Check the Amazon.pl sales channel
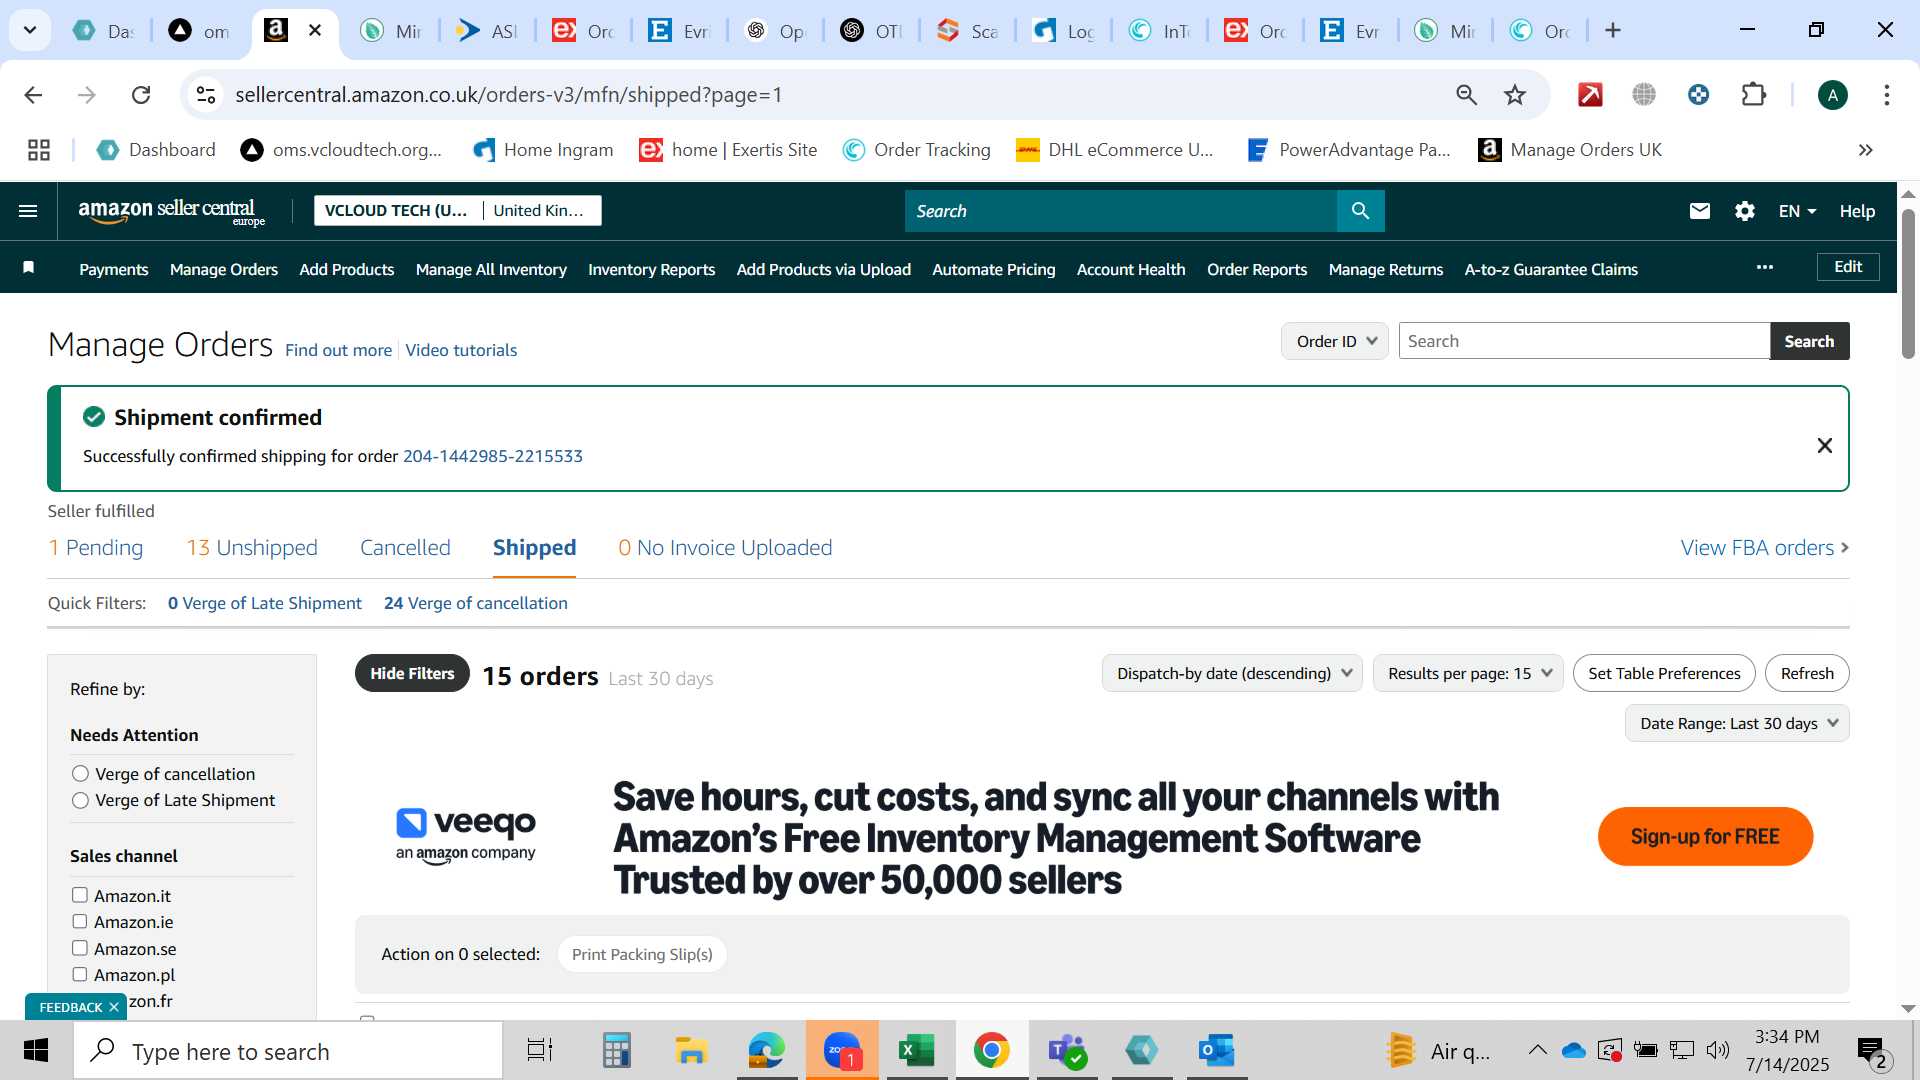The width and height of the screenshot is (1920, 1080). point(80,974)
